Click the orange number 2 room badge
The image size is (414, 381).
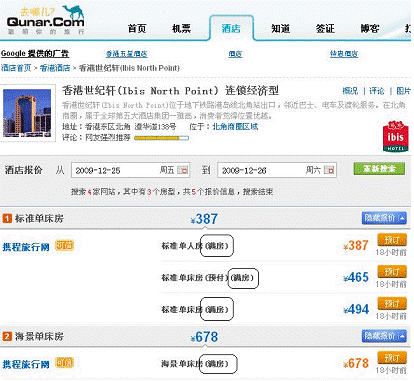point(7,336)
